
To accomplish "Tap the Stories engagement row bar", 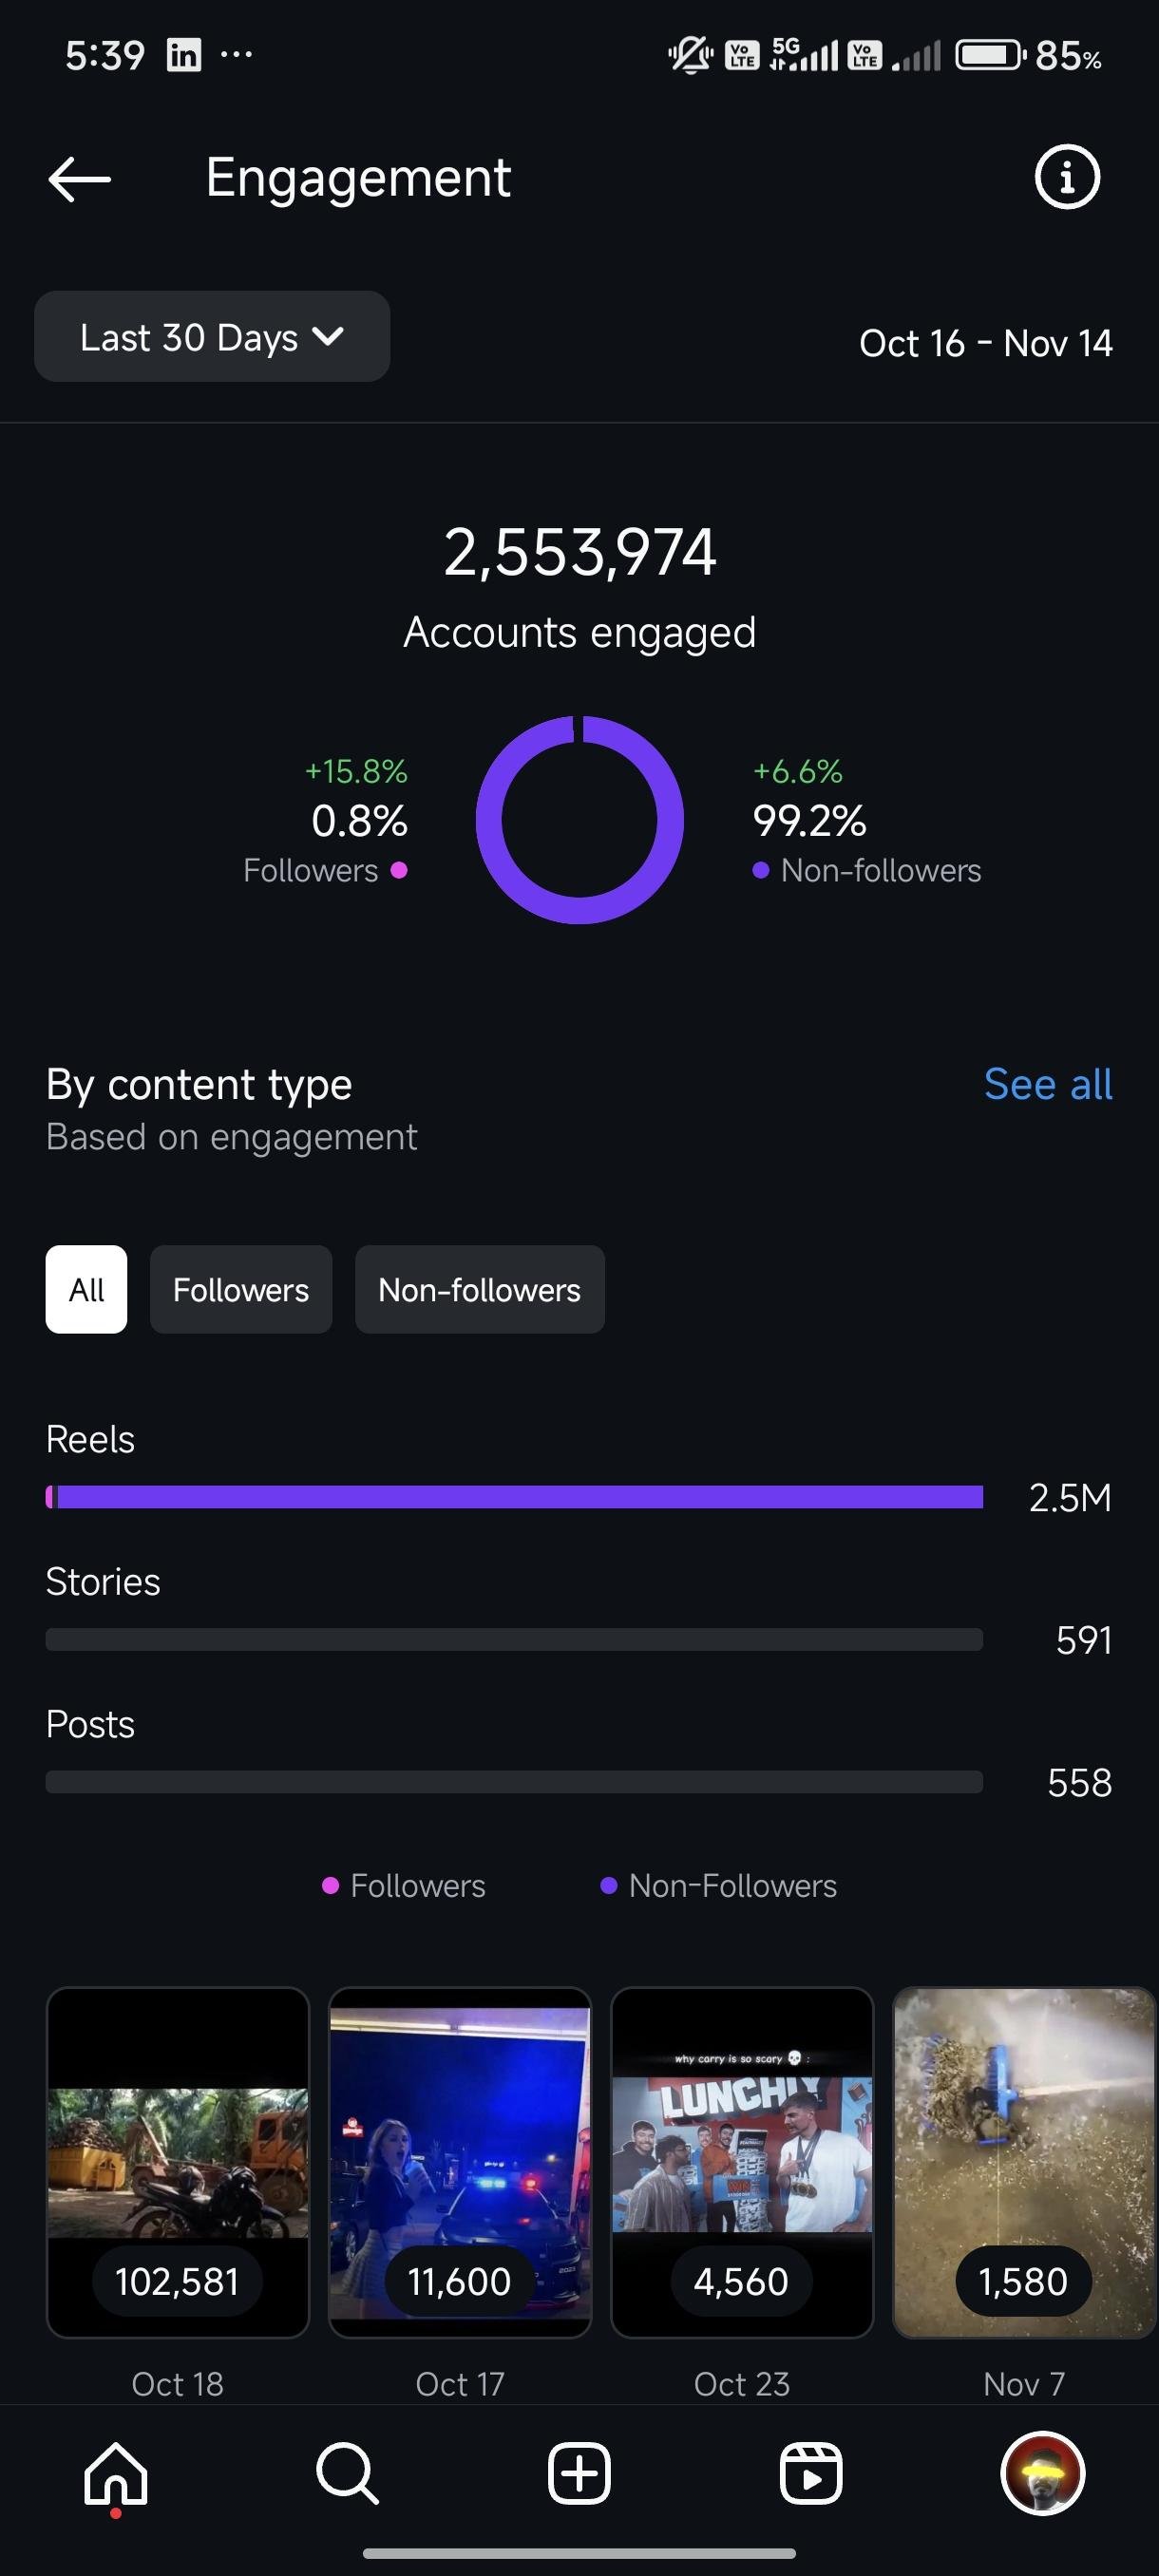I will click(x=514, y=1639).
